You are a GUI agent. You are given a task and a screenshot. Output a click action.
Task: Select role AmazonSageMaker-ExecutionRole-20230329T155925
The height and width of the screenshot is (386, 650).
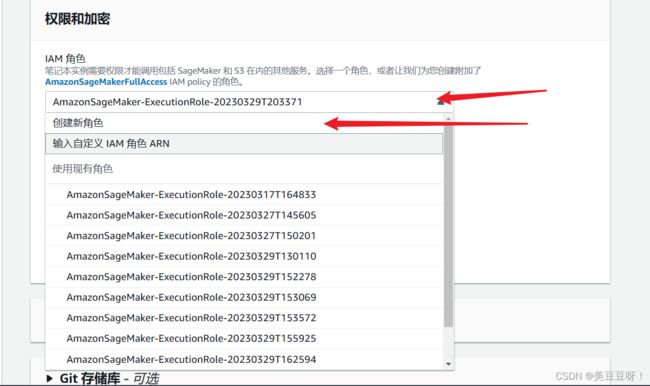pos(244,338)
